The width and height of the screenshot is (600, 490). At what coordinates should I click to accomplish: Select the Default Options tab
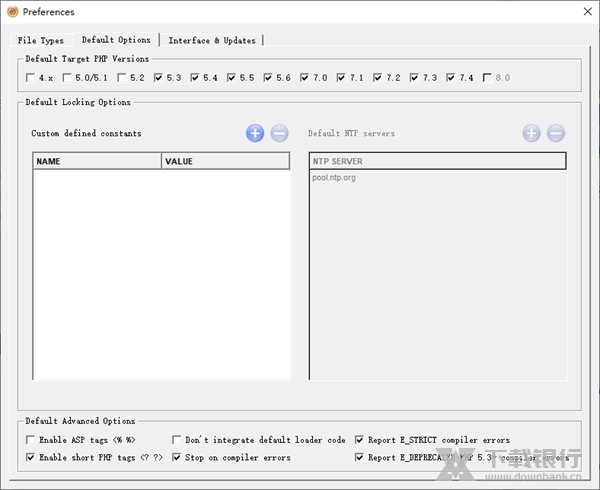coord(116,40)
